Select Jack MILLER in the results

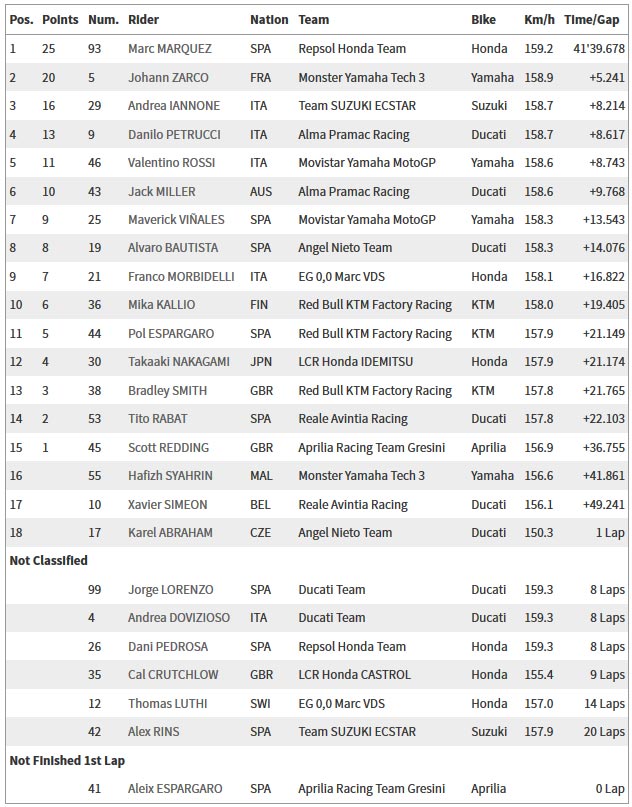[162, 191]
